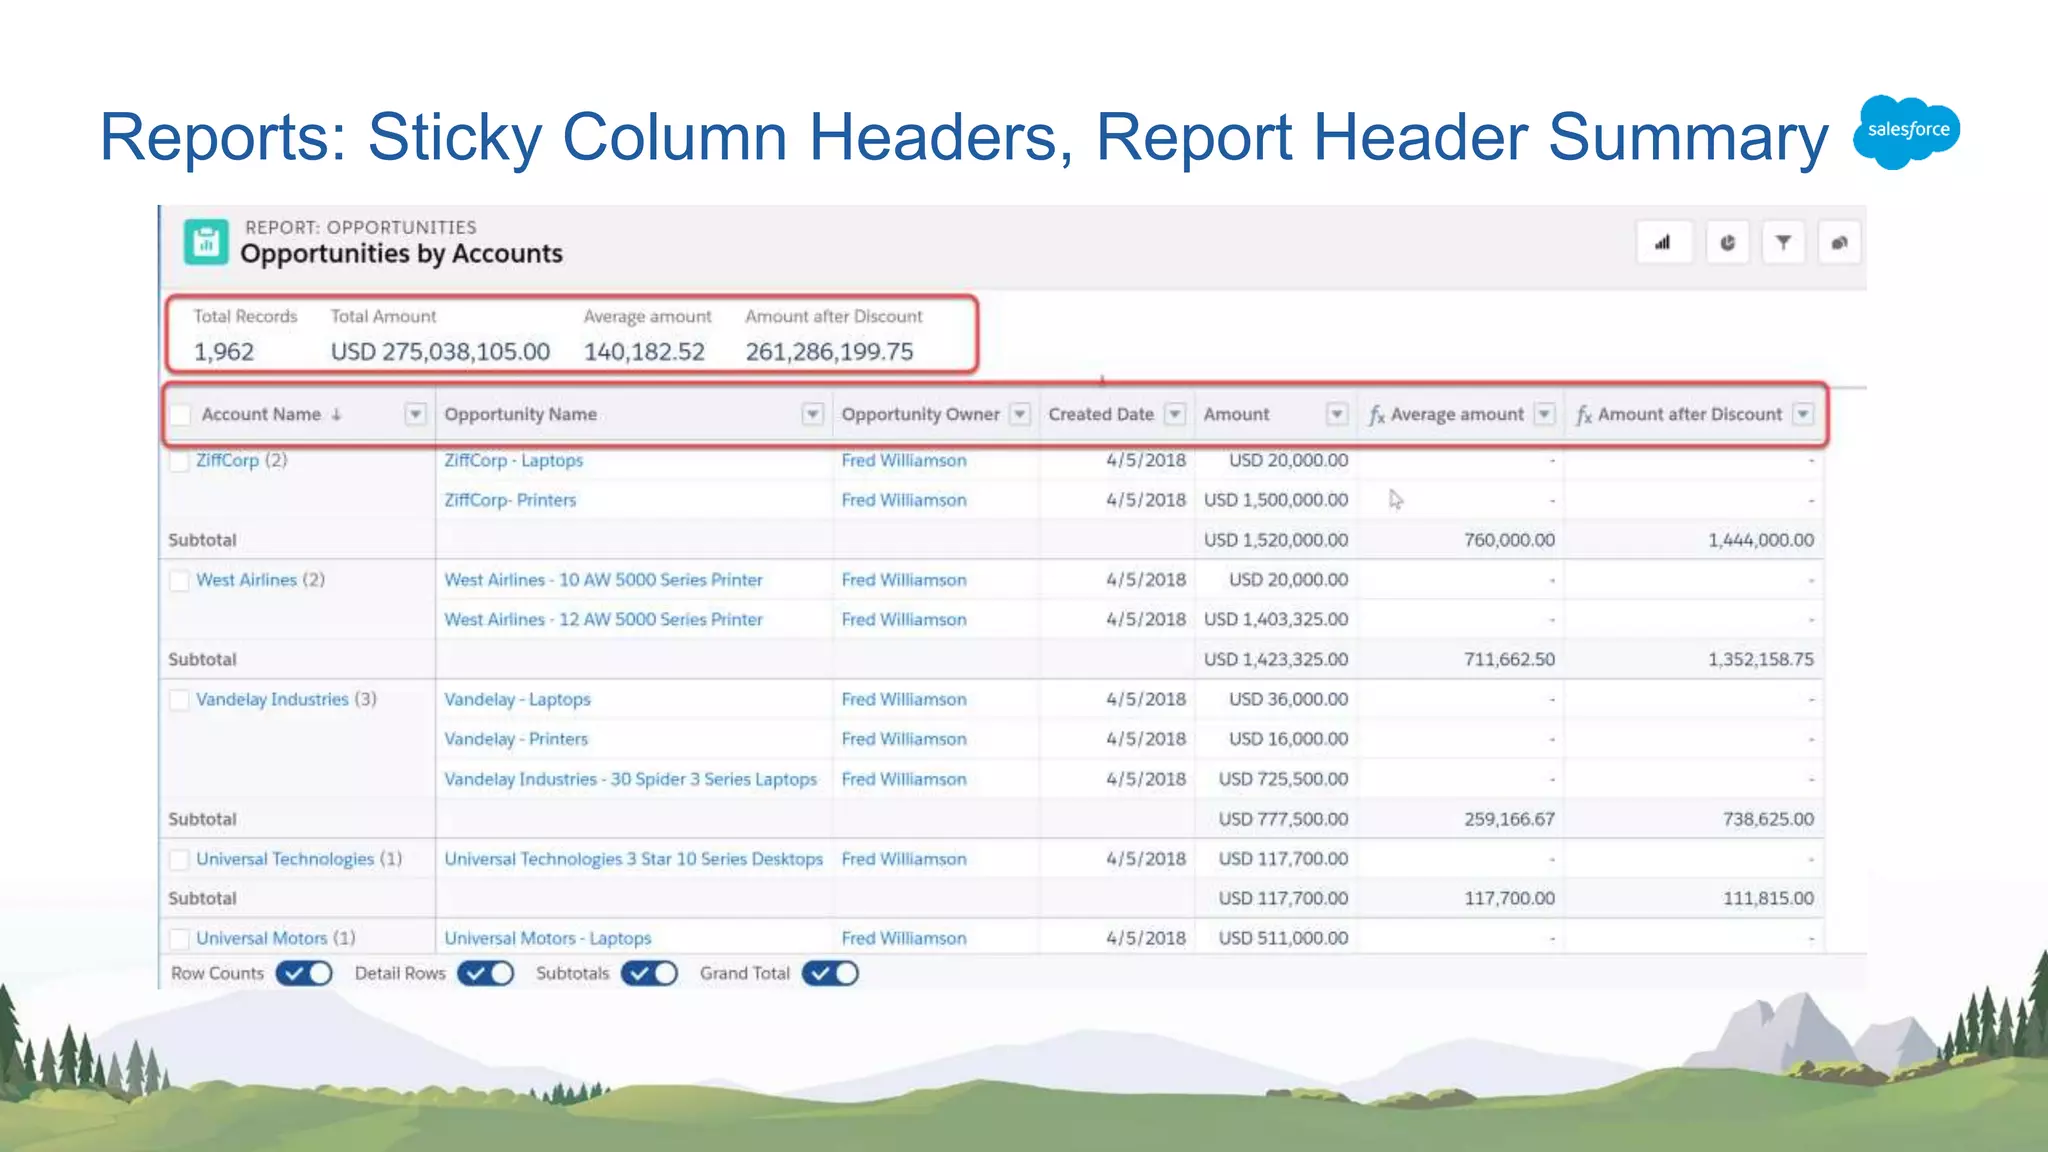Viewport: 2048px width, 1152px height.
Task: Open West Airlines - 12 AW 5000 Series Printer
Action: coord(603,620)
